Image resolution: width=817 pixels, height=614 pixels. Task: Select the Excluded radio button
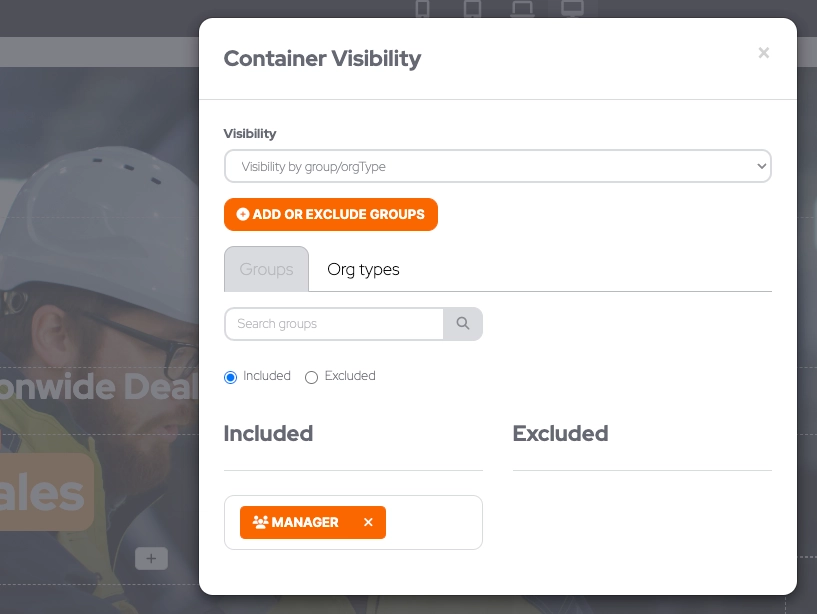312,377
